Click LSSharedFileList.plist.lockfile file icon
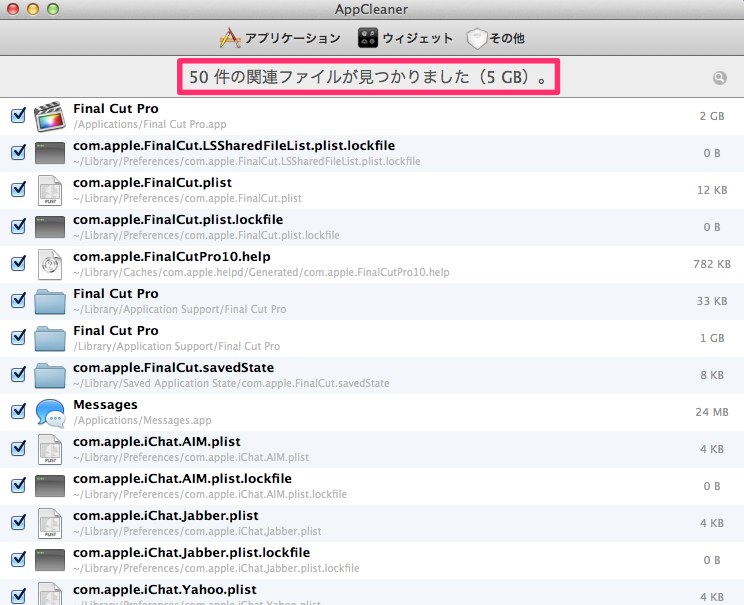Image resolution: width=744 pixels, height=605 pixels. click(50, 153)
